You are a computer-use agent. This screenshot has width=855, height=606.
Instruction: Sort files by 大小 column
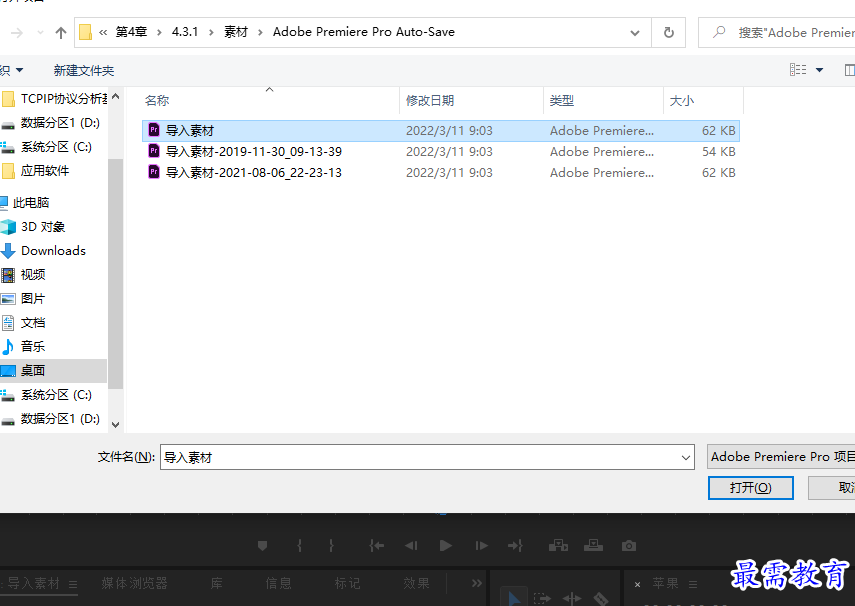tap(682, 100)
